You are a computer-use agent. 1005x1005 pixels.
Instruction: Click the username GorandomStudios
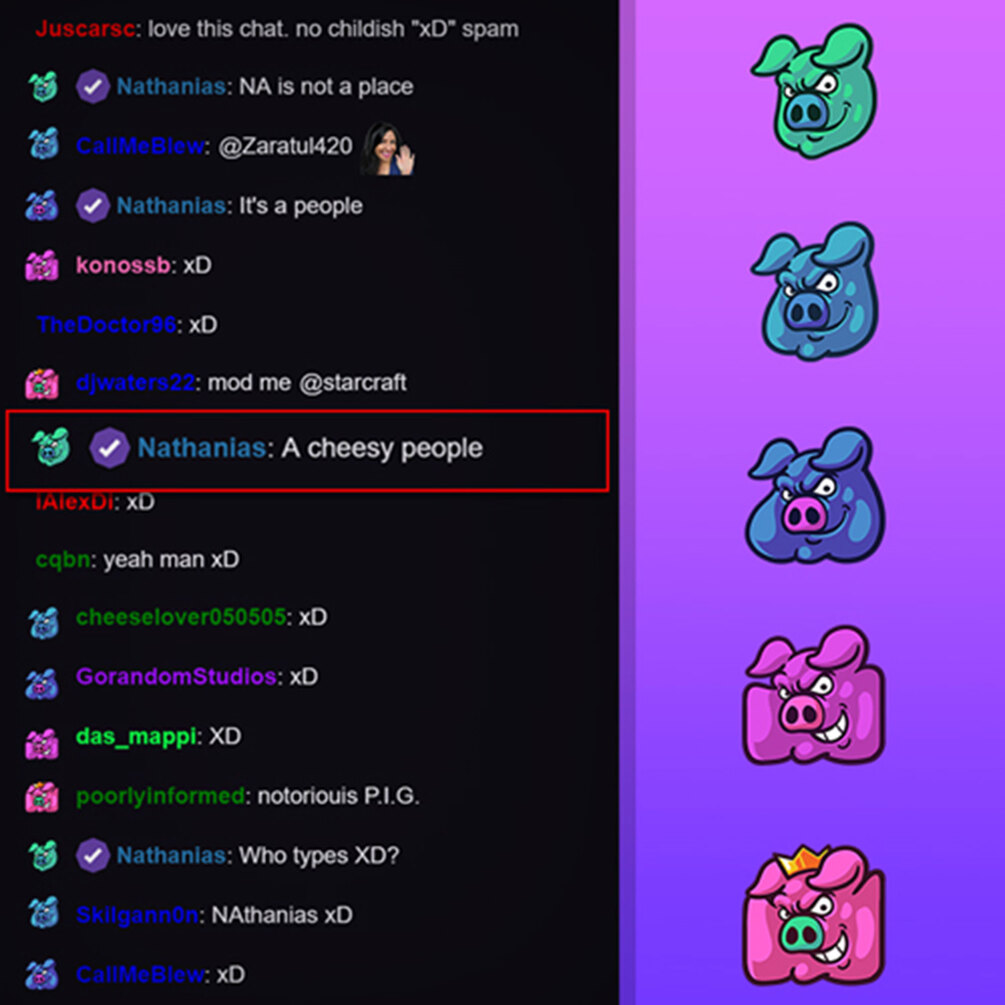[x=176, y=676]
